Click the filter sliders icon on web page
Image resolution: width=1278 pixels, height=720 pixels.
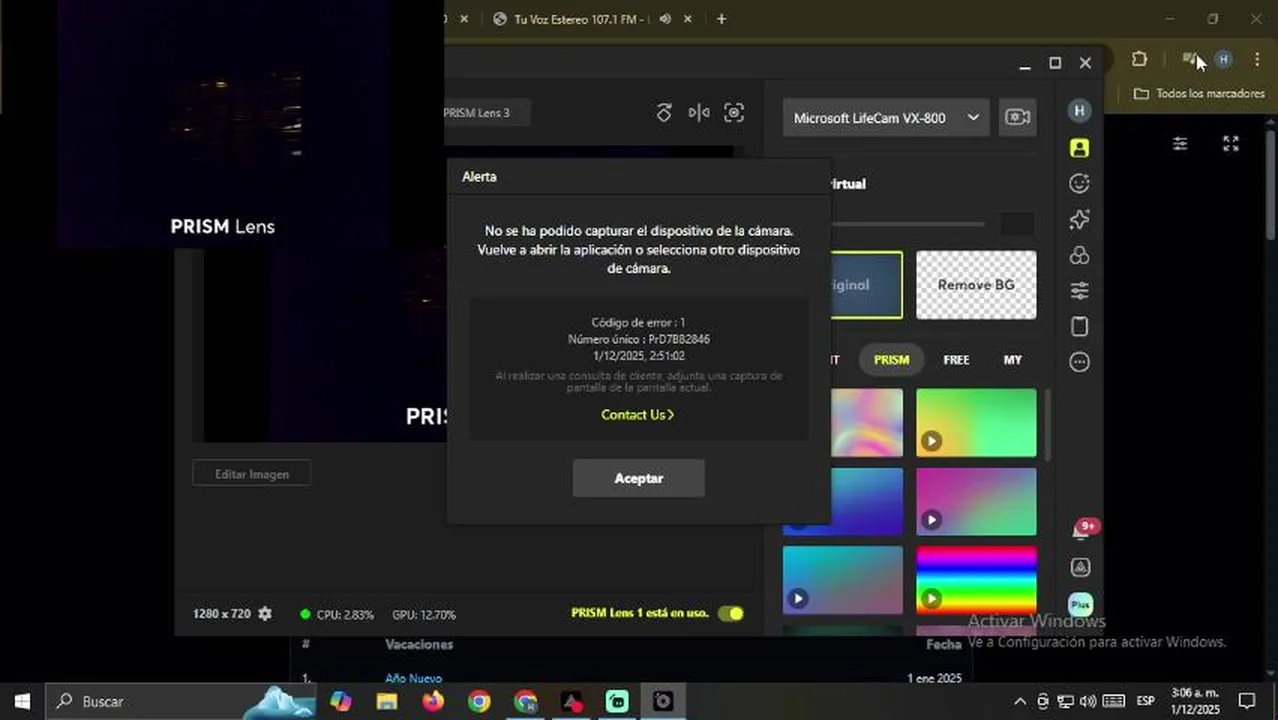pyautogui.click(x=1180, y=144)
